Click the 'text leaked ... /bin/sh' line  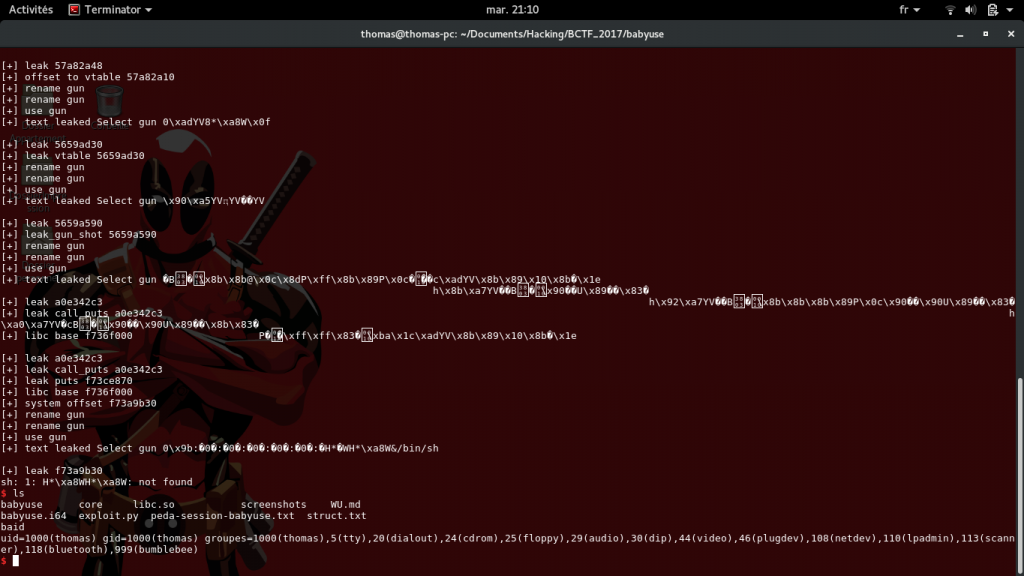(219, 449)
